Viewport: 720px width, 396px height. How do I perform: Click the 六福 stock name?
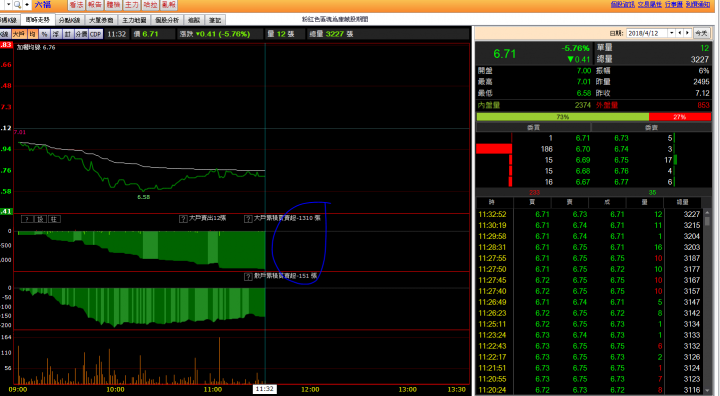(x=43, y=5)
